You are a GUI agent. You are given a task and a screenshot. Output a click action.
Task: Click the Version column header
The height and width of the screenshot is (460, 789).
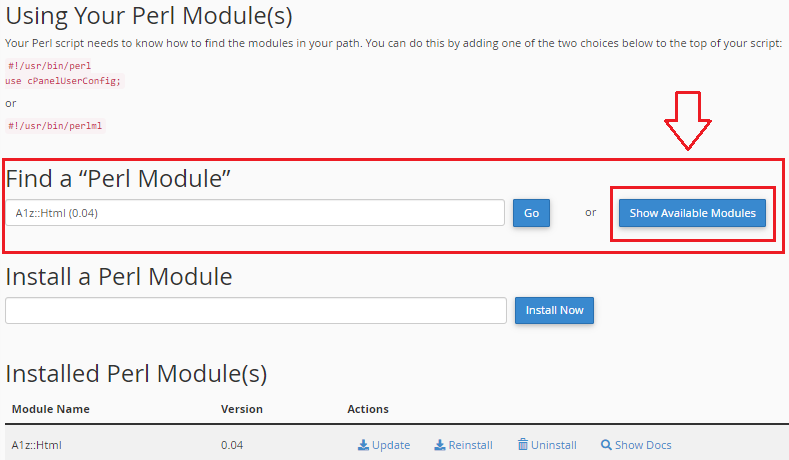242,409
